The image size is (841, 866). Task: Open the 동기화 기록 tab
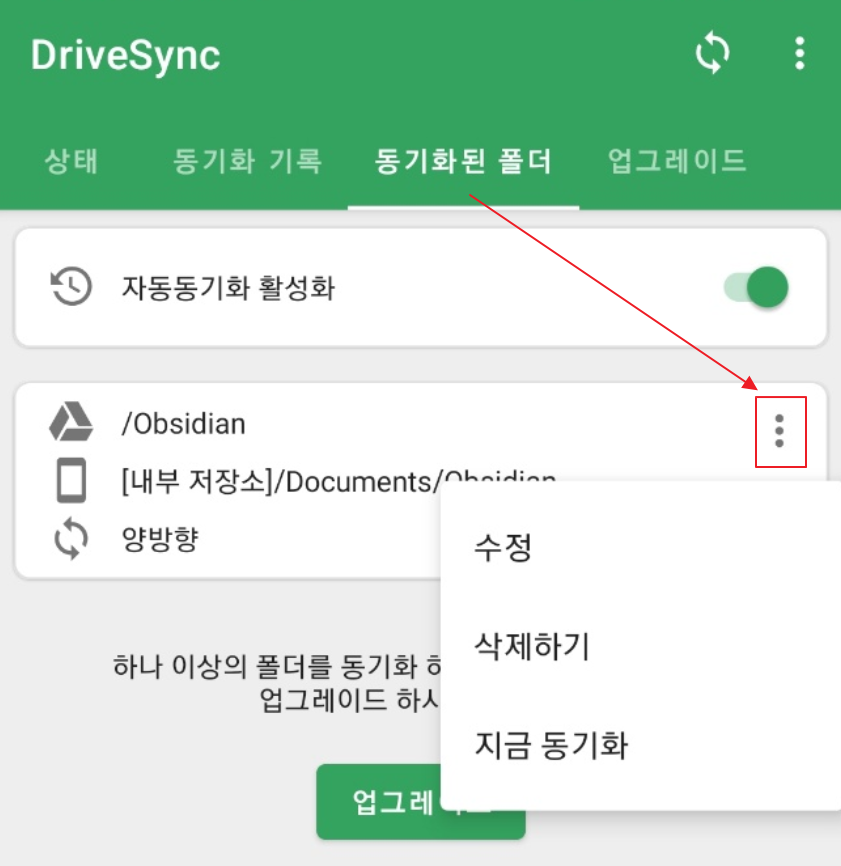pos(247,161)
